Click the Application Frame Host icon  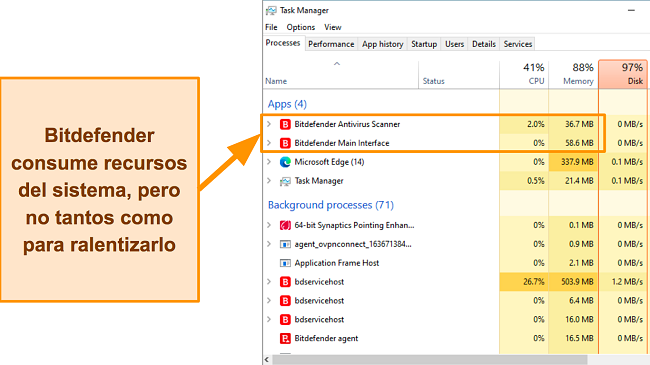285,263
